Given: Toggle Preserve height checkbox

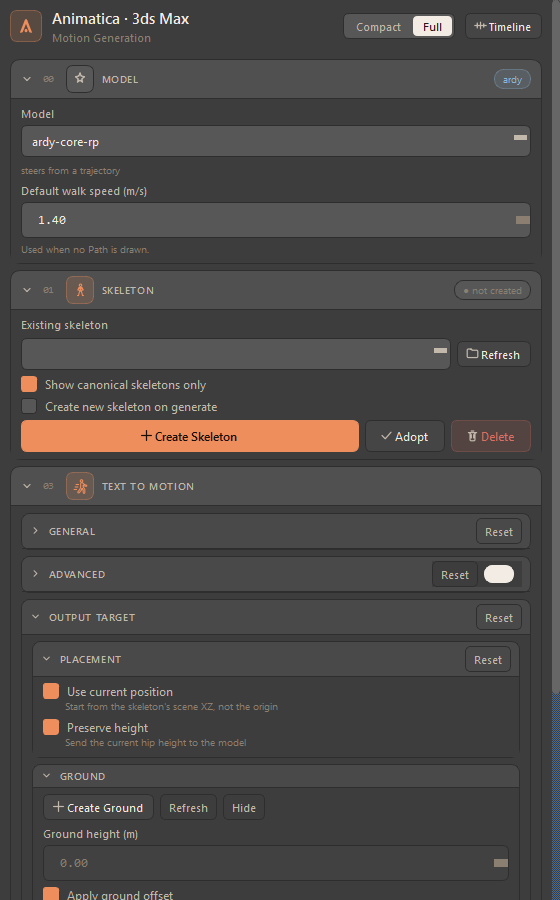Looking at the screenshot, I should pos(51,727).
